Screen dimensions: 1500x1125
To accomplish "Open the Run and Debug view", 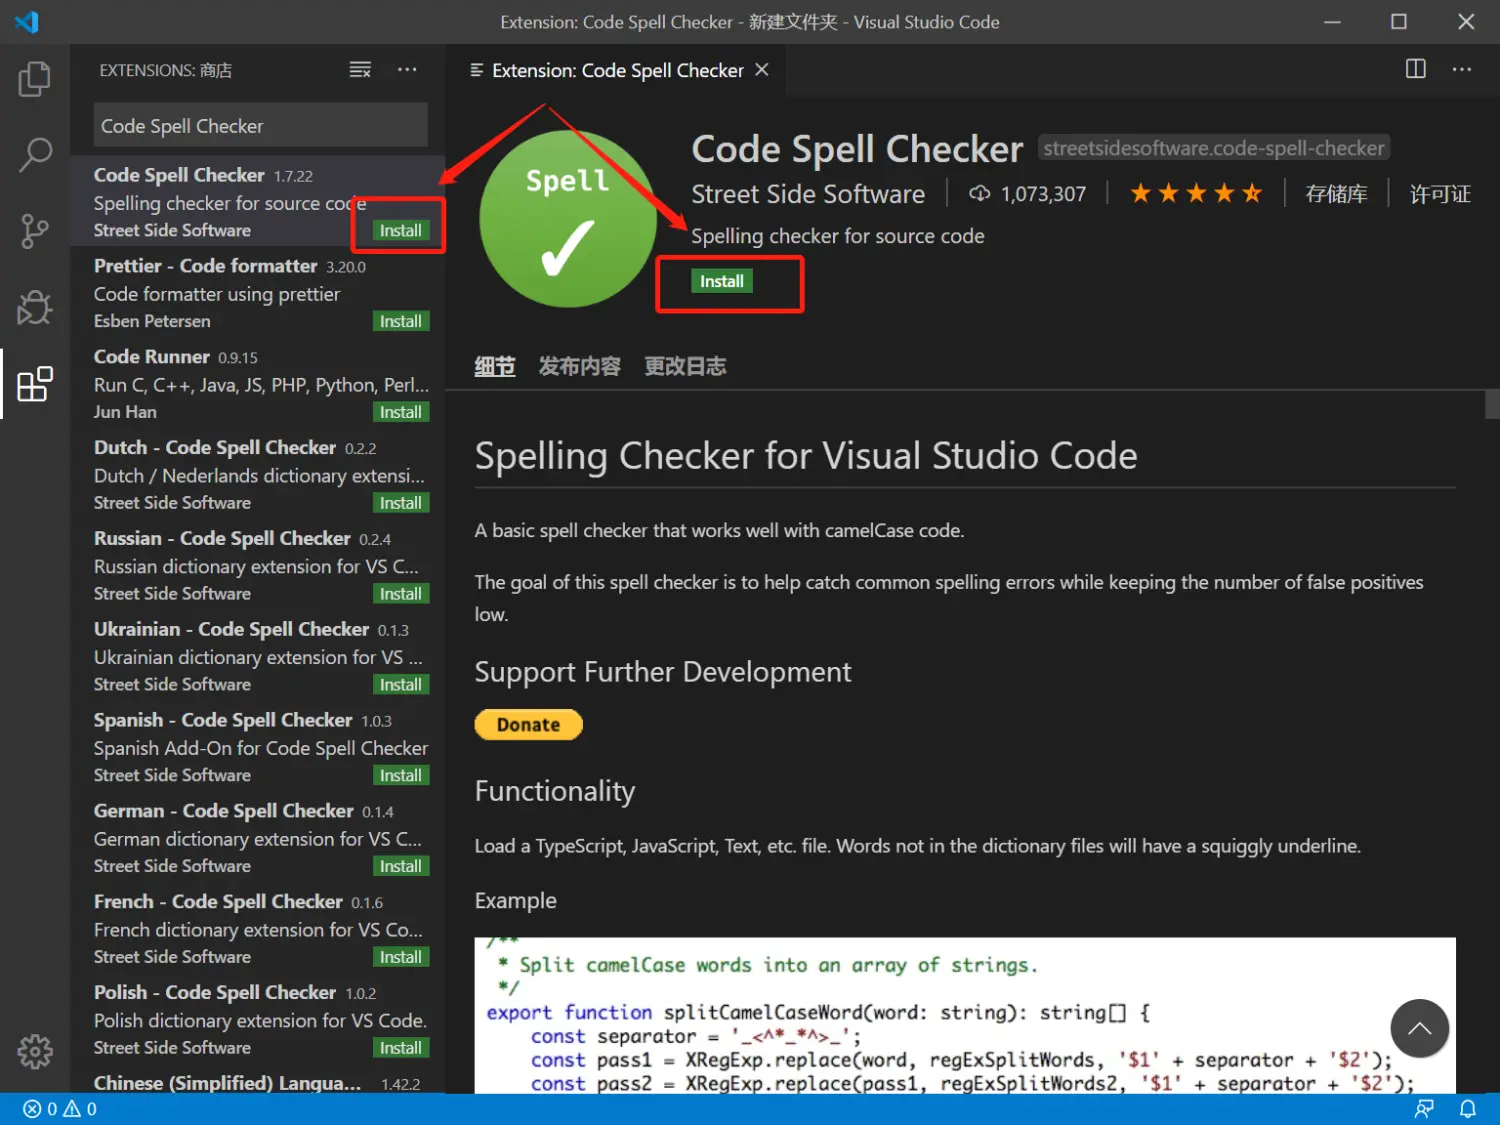I will pyautogui.click(x=35, y=307).
